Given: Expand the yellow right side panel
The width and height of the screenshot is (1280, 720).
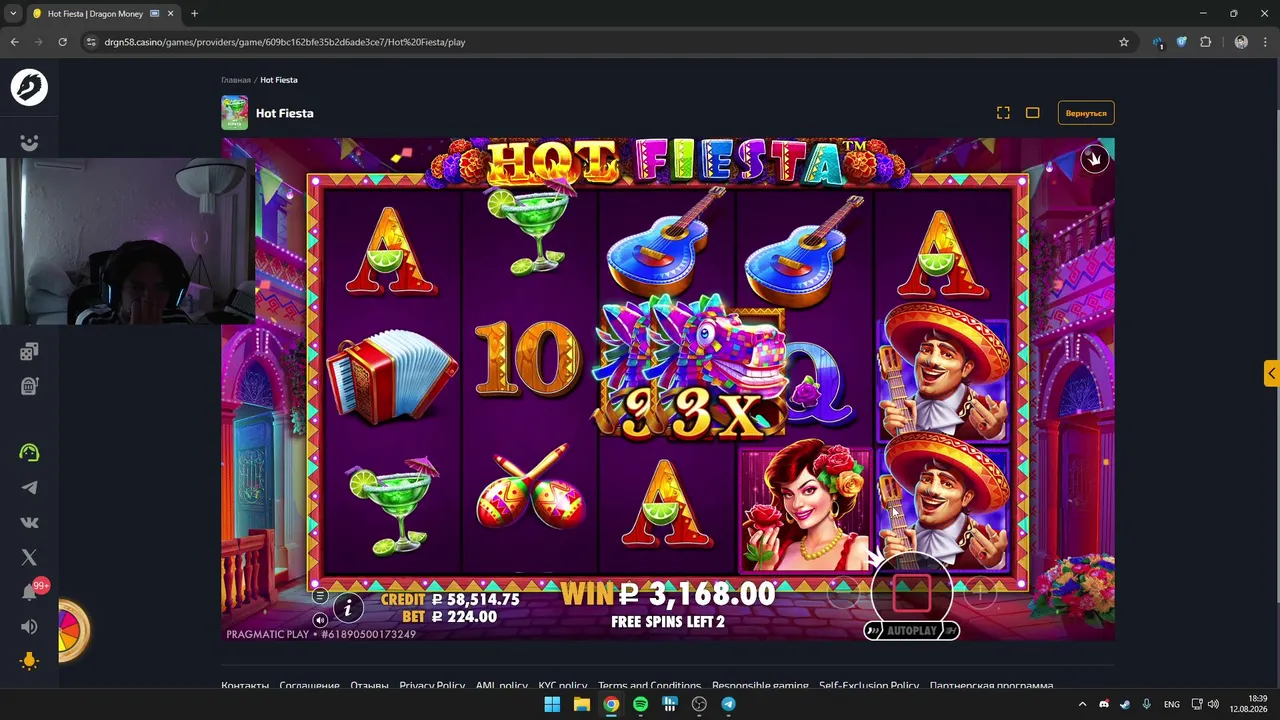Looking at the screenshot, I should 1271,373.
